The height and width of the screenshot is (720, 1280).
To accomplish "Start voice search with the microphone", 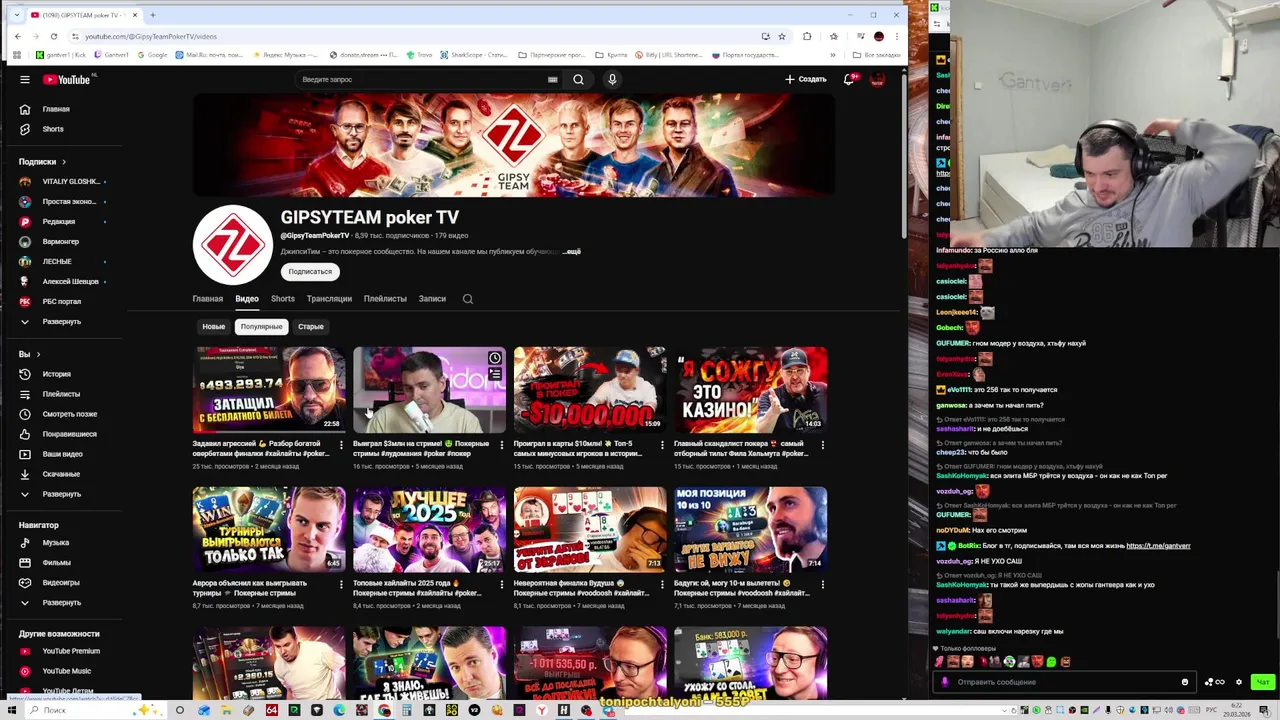I will pos(612,79).
